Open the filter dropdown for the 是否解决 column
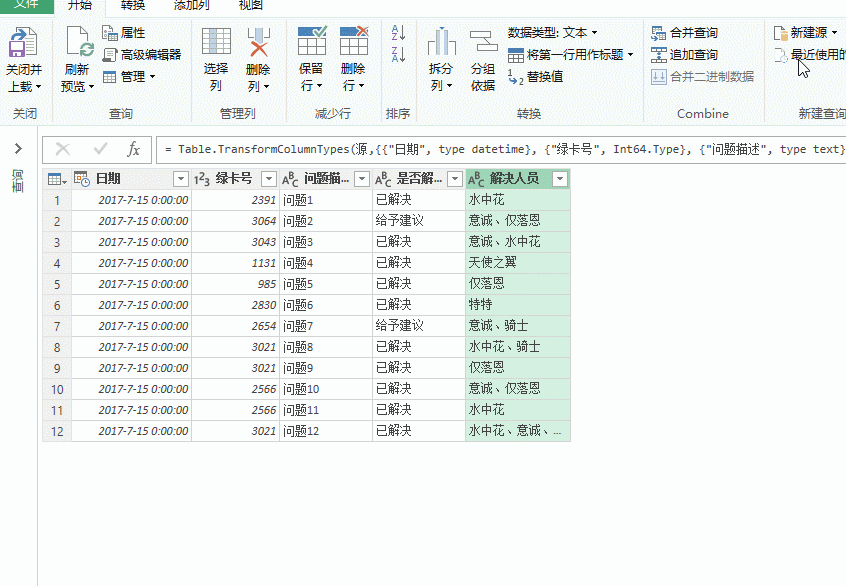Viewport: 846px width, 586px height. [x=455, y=179]
